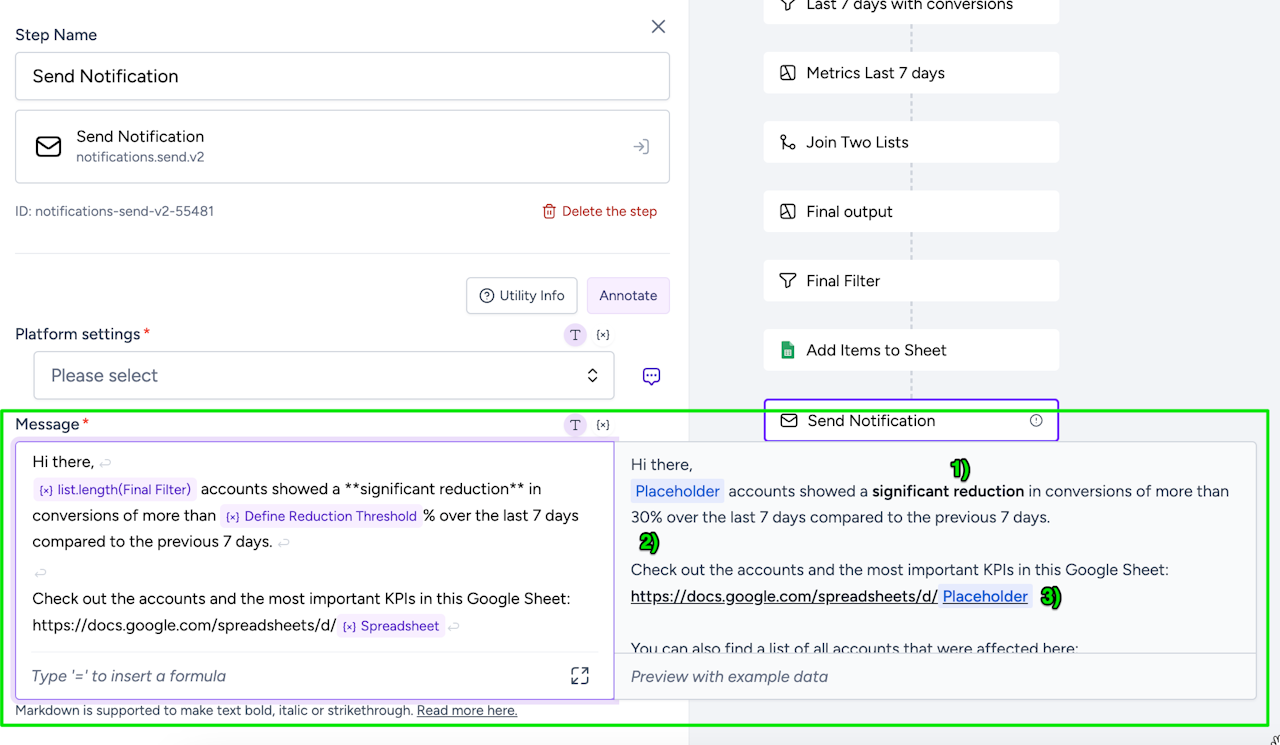Screen dimensions: 1280x745
Task: Open the Send Notification utility arrow icon
Action: point(641,147)
